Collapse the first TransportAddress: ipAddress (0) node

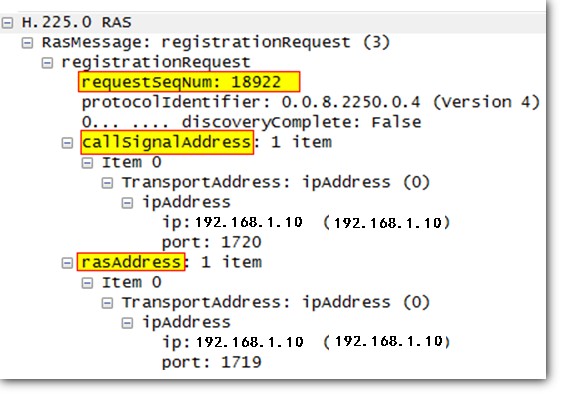tap(107, 183)
